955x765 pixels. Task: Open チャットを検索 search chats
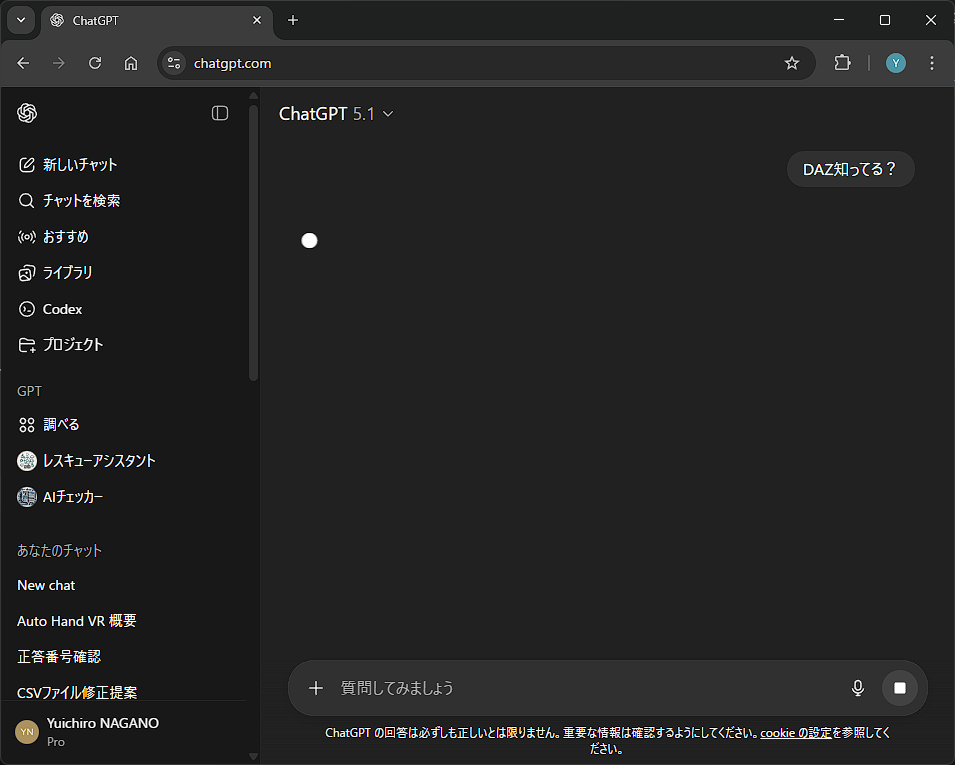click(81, 201)
